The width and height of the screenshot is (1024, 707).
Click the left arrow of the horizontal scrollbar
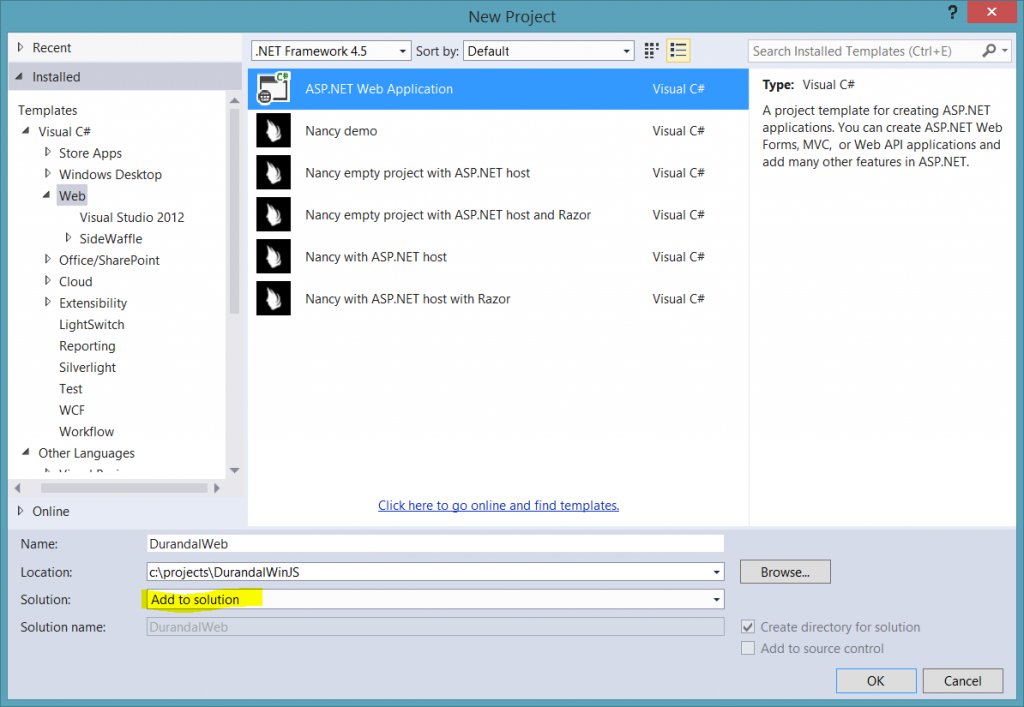coord(17,488)
